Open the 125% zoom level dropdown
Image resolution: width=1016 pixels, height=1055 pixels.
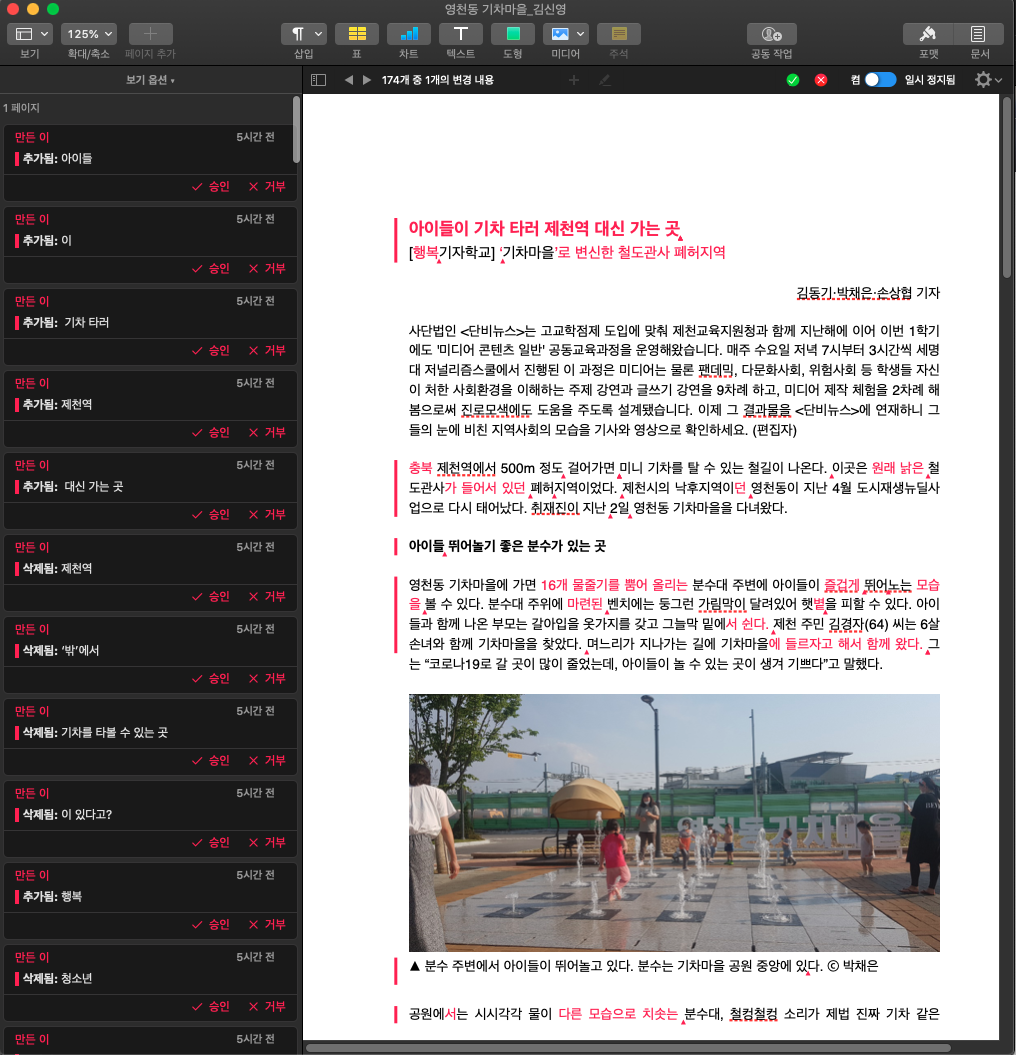tap(89, 34)
